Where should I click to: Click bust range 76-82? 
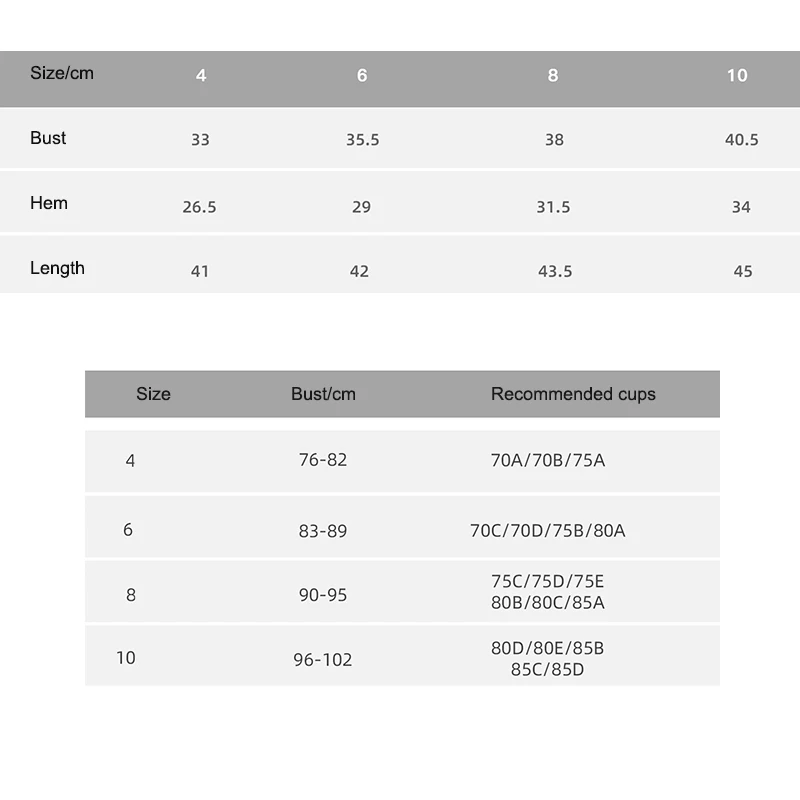click(x=323, y=460)
